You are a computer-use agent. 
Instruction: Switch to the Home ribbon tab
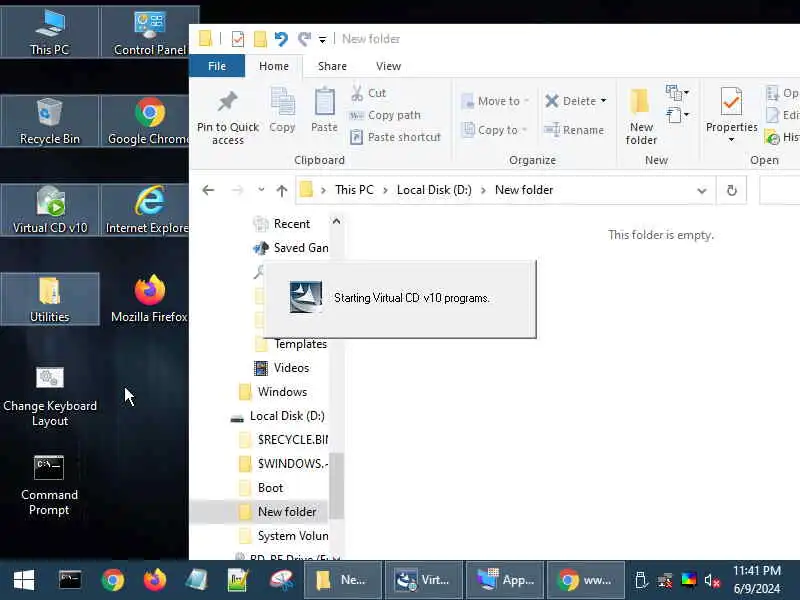273,66
